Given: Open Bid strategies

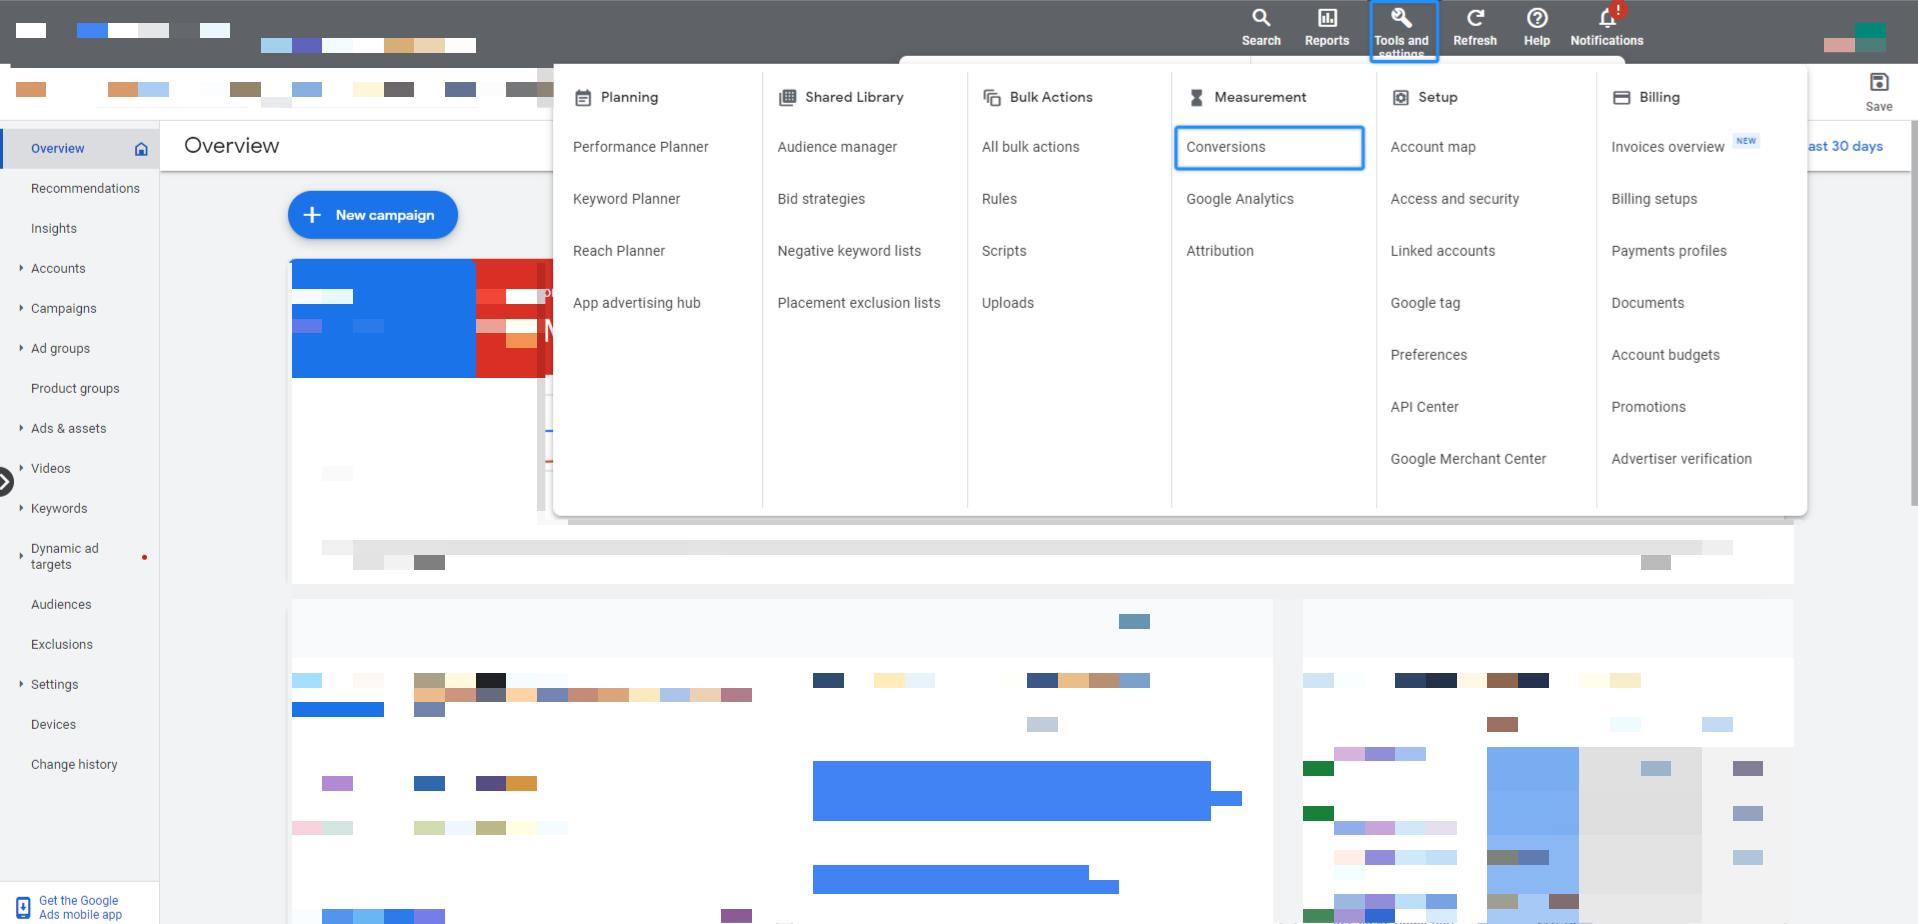Looking at the screenshot, I should (x=821, y=199).
